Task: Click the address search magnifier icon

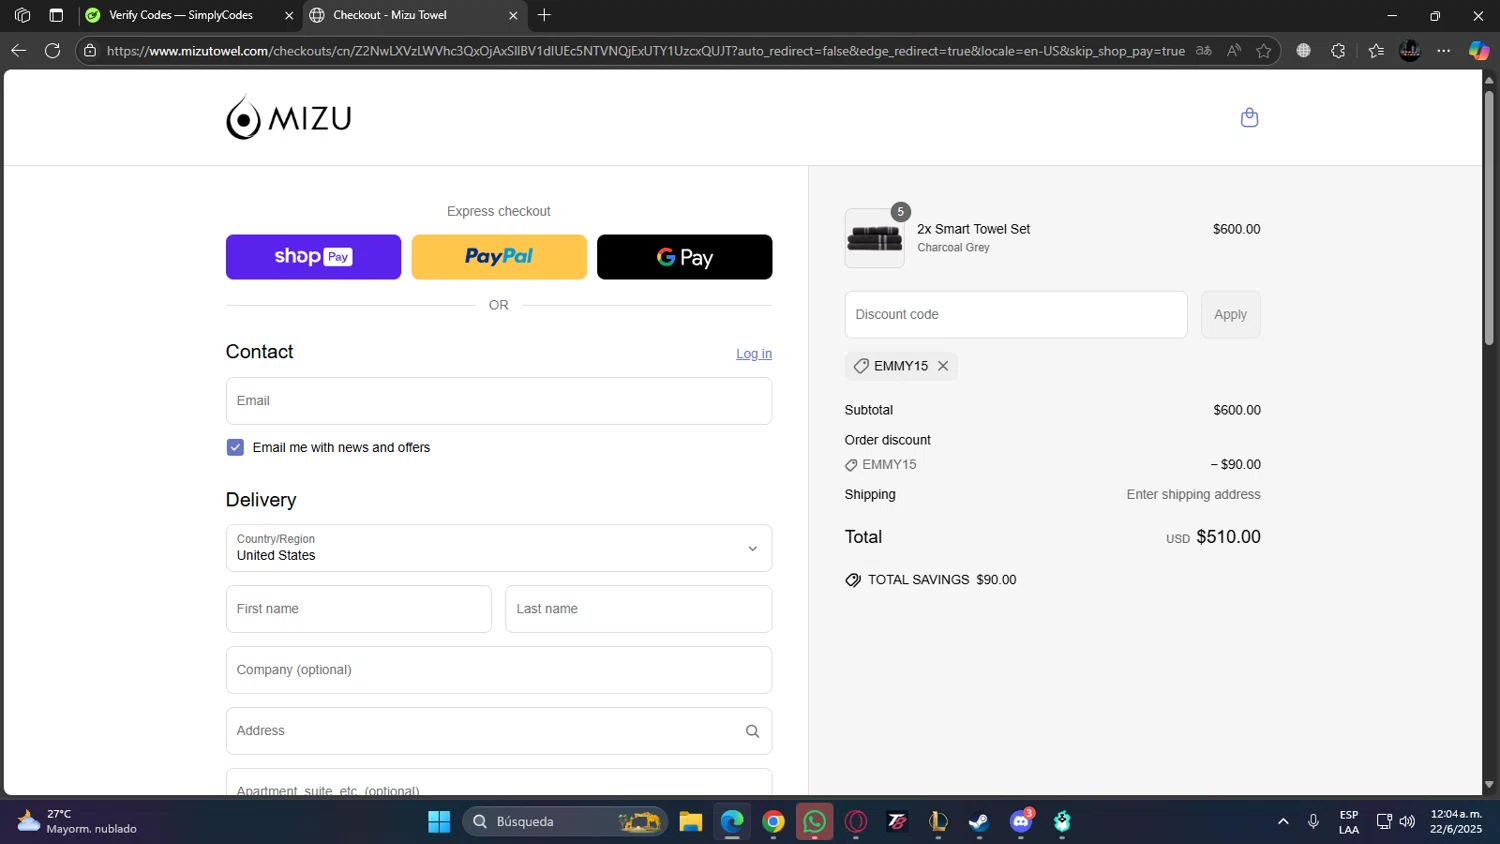Action: (x=752, y=731)
